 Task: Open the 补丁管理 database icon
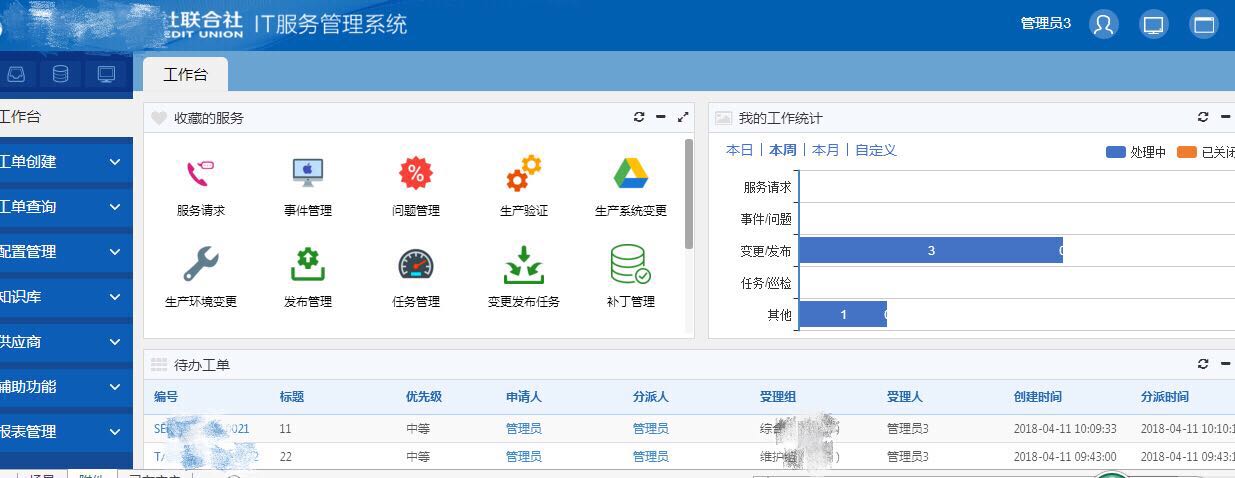(x=630, y=265)
